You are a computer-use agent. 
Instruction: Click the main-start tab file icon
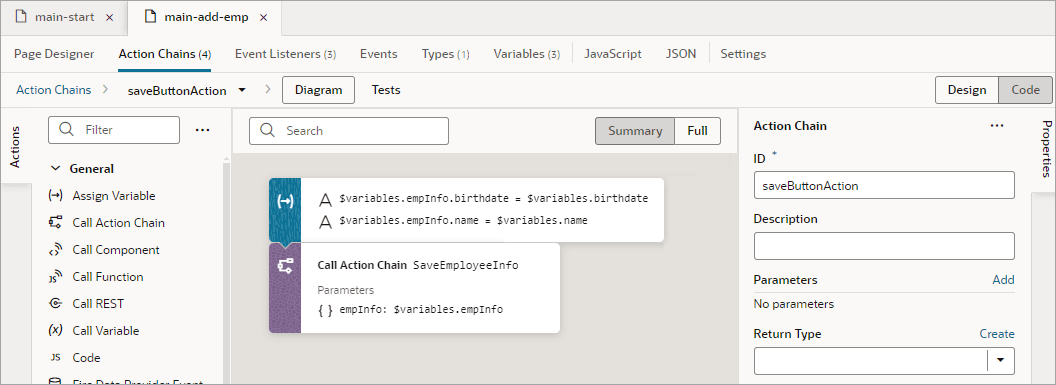[22, 17]
